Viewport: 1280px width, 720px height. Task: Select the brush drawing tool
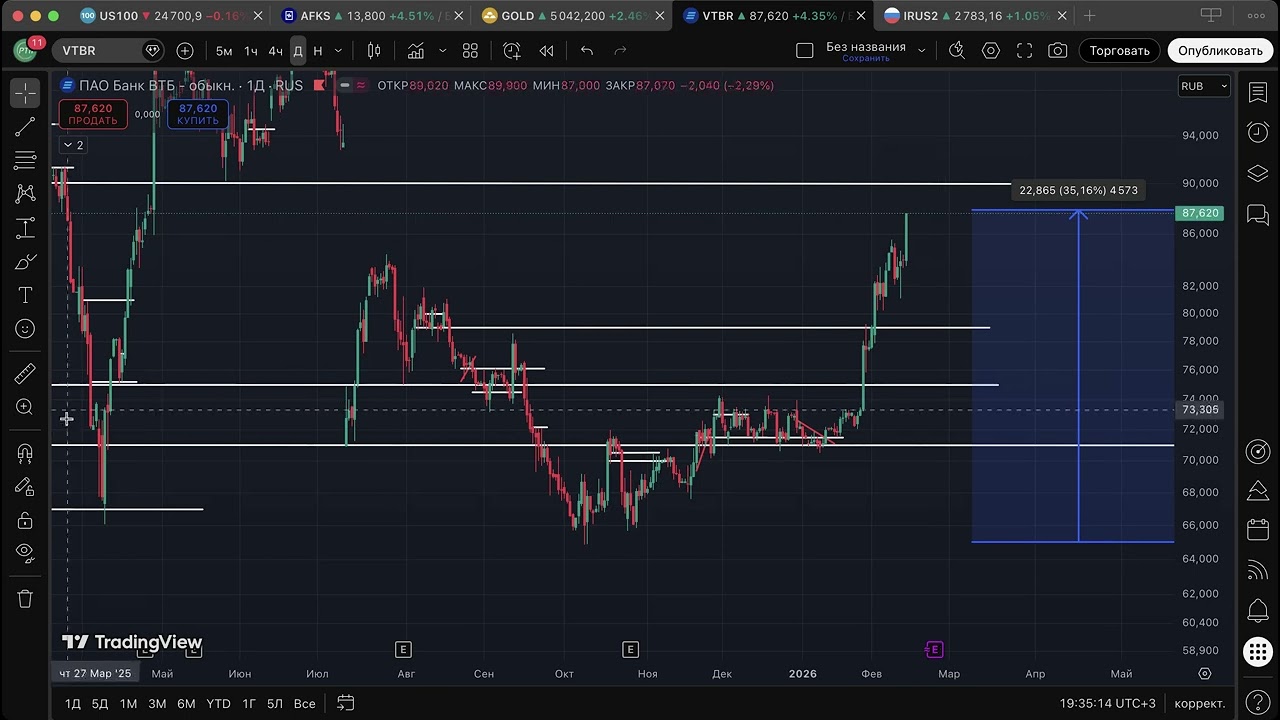(x=25, y=262)
